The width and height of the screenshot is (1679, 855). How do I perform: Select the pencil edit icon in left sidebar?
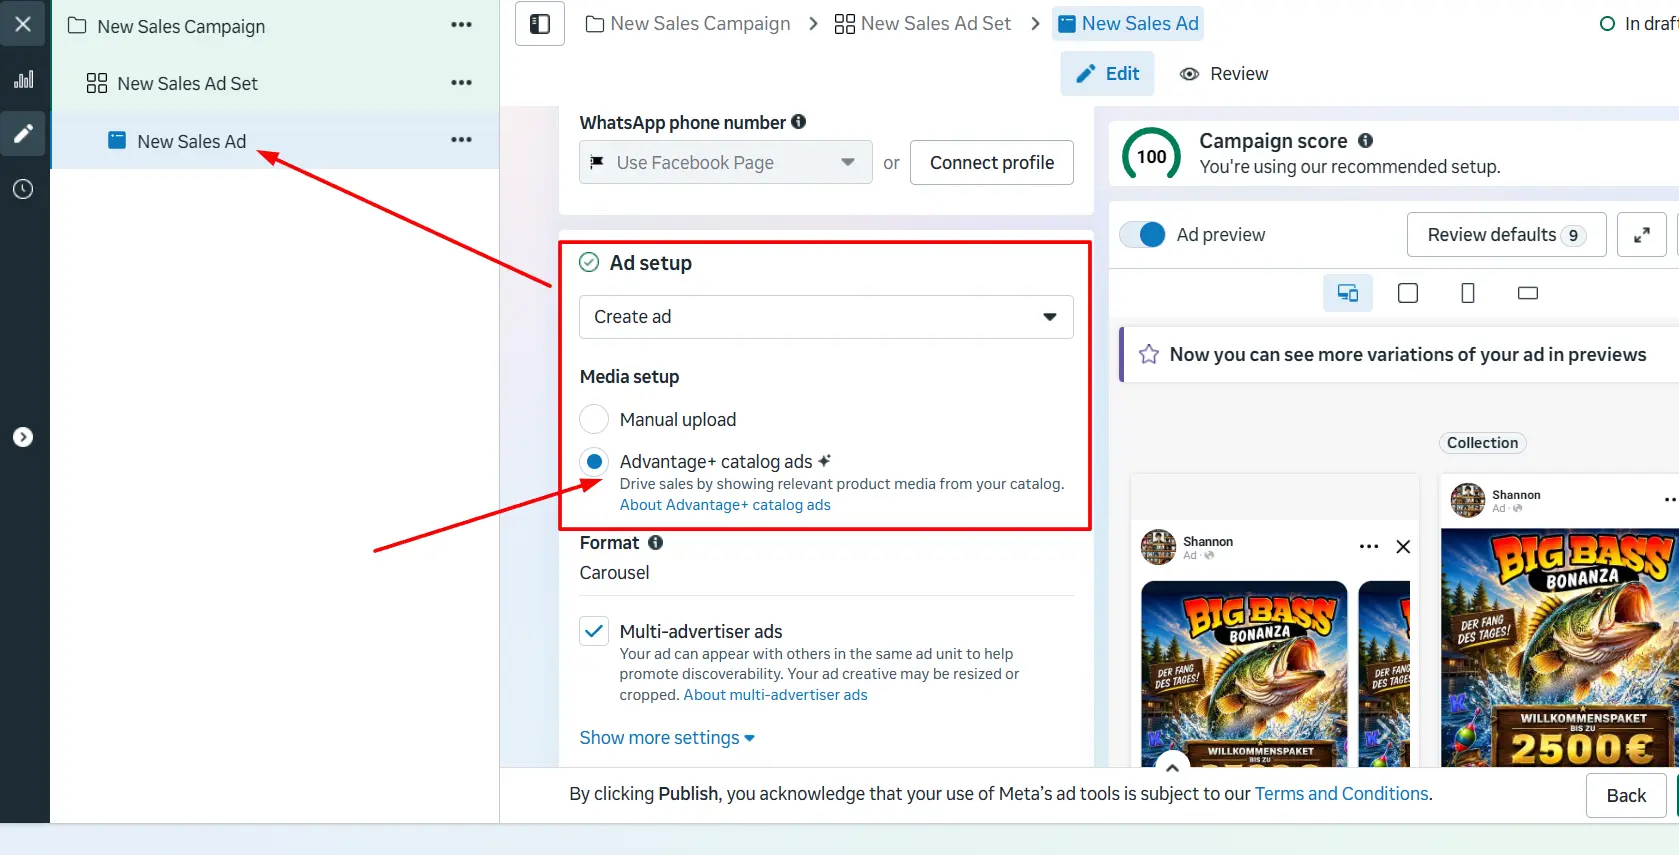[23, 133]
